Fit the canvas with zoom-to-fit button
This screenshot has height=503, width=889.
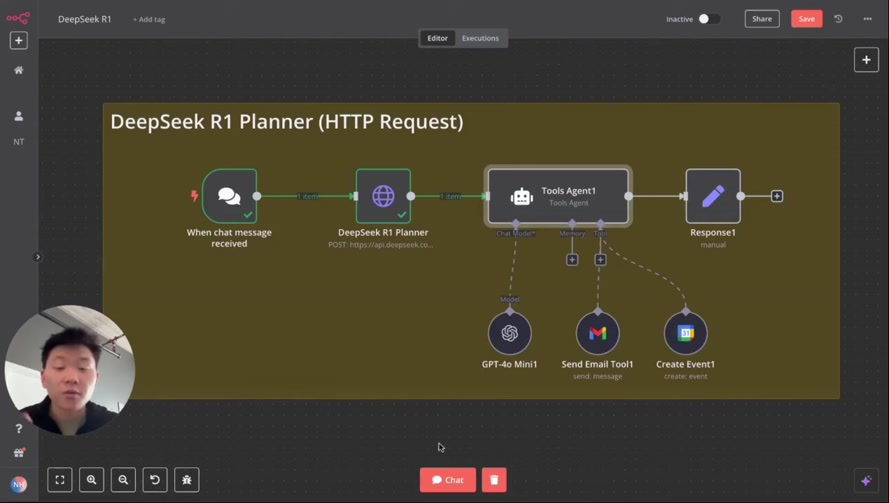click(60, 480)
